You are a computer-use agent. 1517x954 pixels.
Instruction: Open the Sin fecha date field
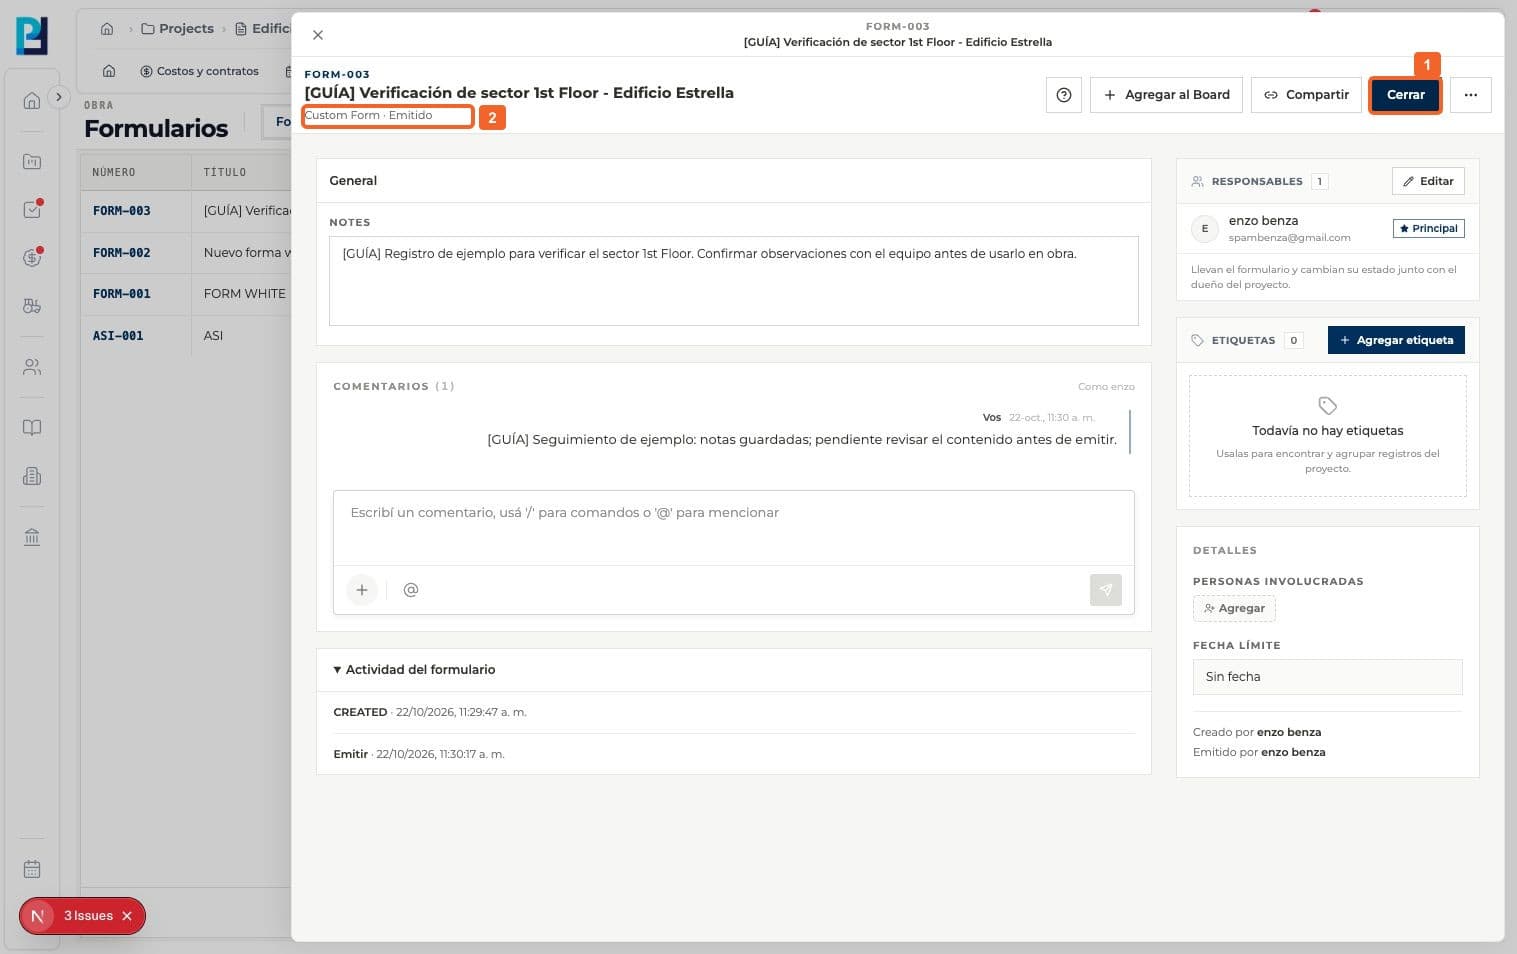point(1327,677)
